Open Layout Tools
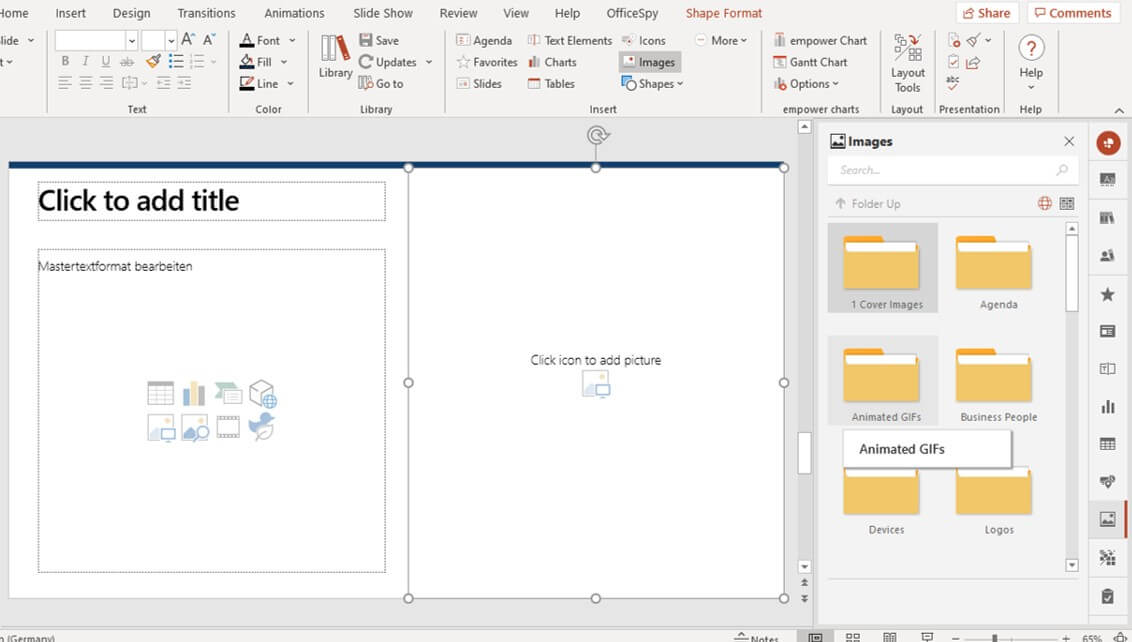 907,63
